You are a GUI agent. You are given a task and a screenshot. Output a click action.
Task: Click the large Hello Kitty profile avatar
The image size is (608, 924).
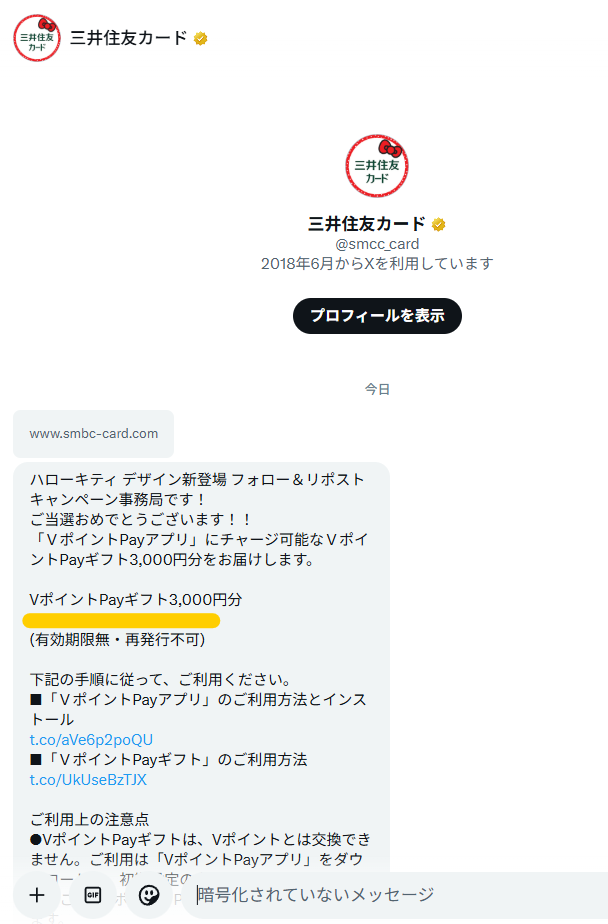click(x=377, y=166)
